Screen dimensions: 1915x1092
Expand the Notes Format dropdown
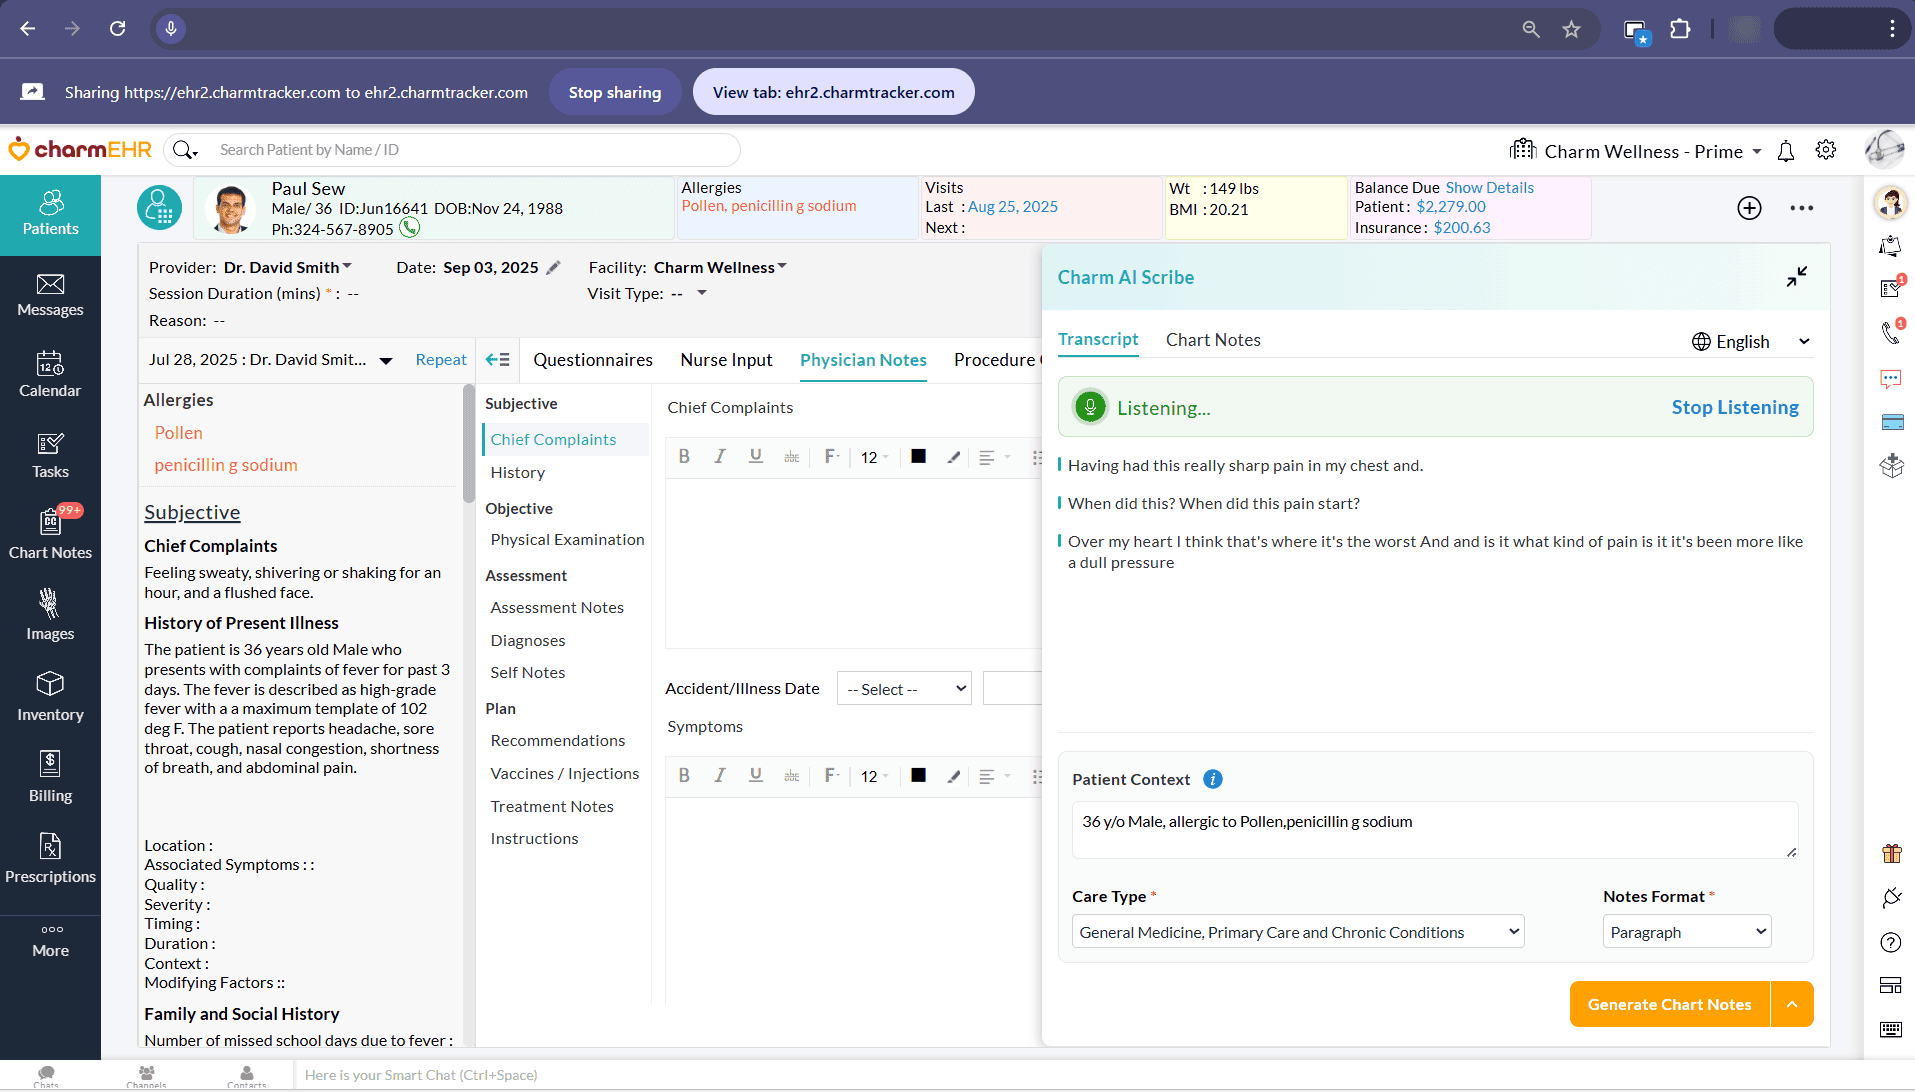(x=1687, y=932)
